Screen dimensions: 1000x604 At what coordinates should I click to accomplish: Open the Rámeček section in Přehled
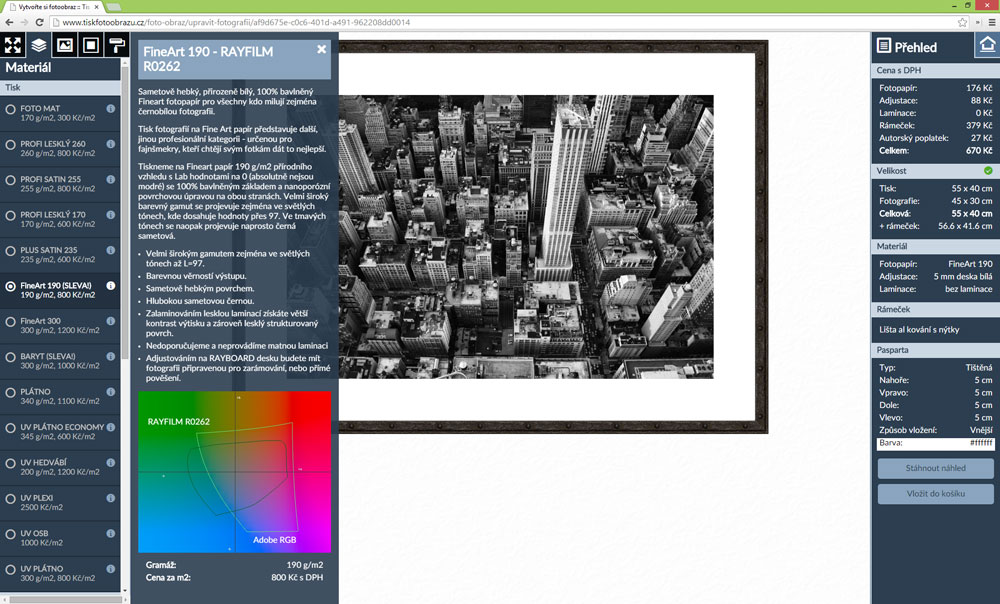tap(935, 310)
